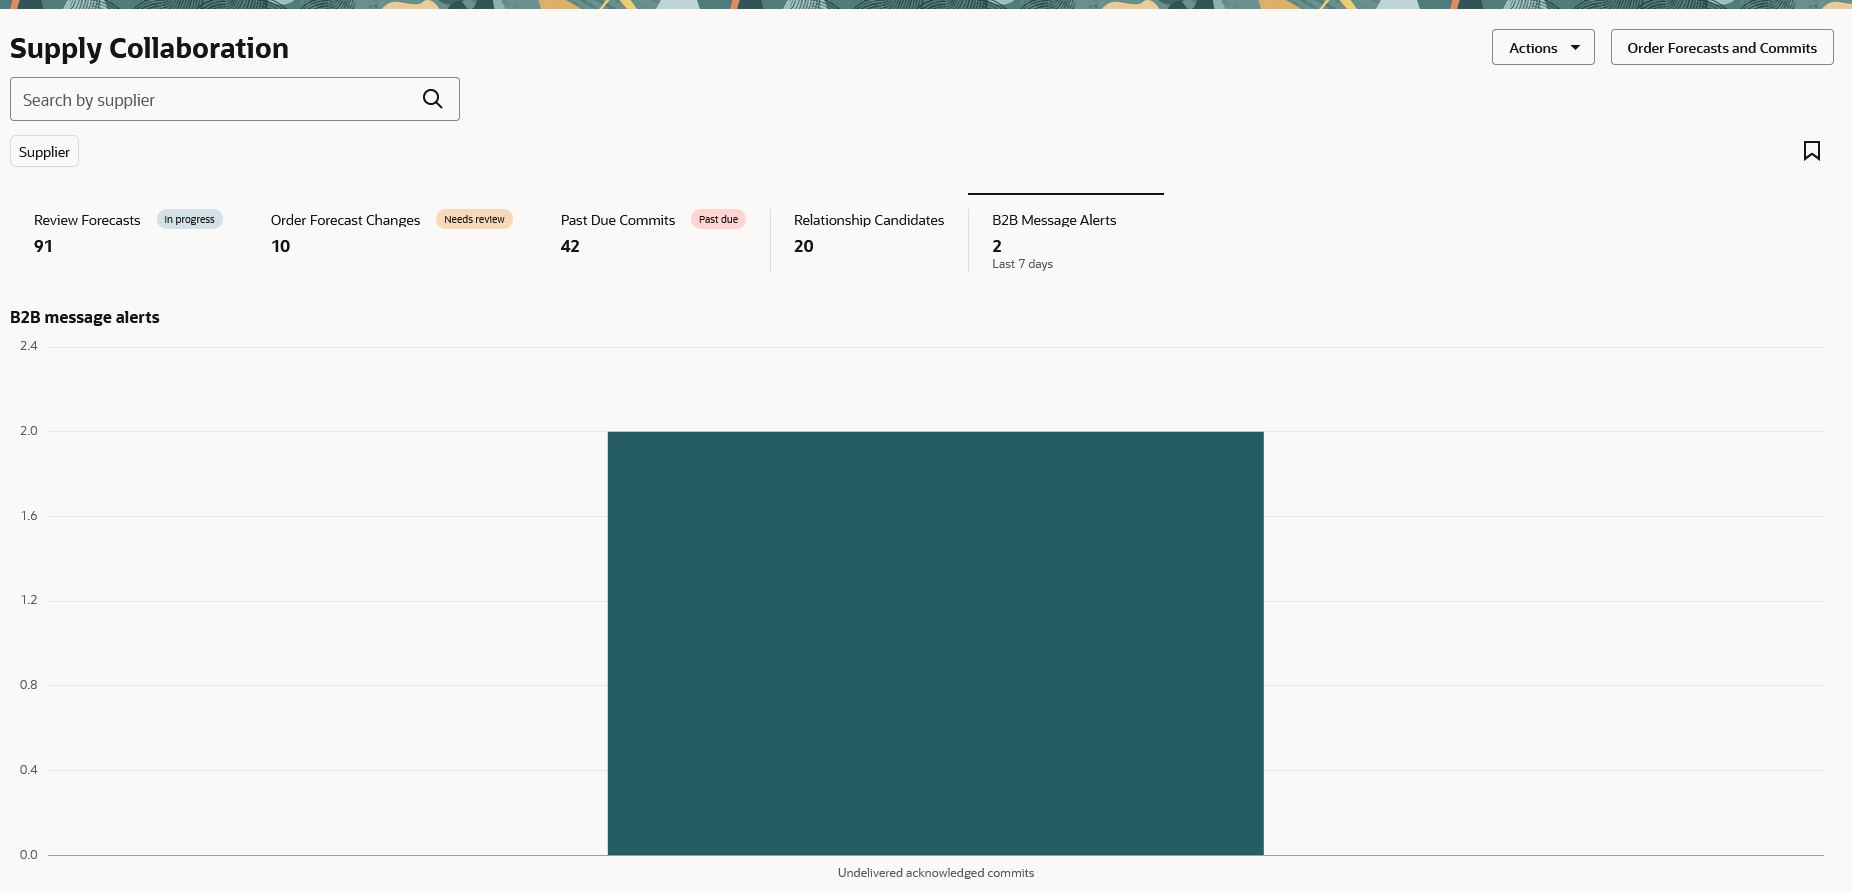Screen dimensions: 1852x893
Task: Select the Past Due Commits tab
Action: point(653,233)
